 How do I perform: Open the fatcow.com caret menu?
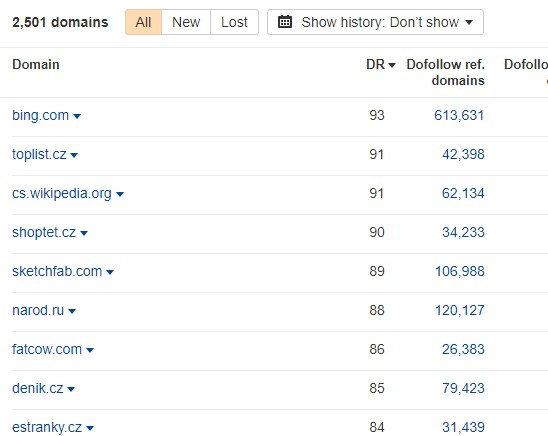(x=90, y=350)
